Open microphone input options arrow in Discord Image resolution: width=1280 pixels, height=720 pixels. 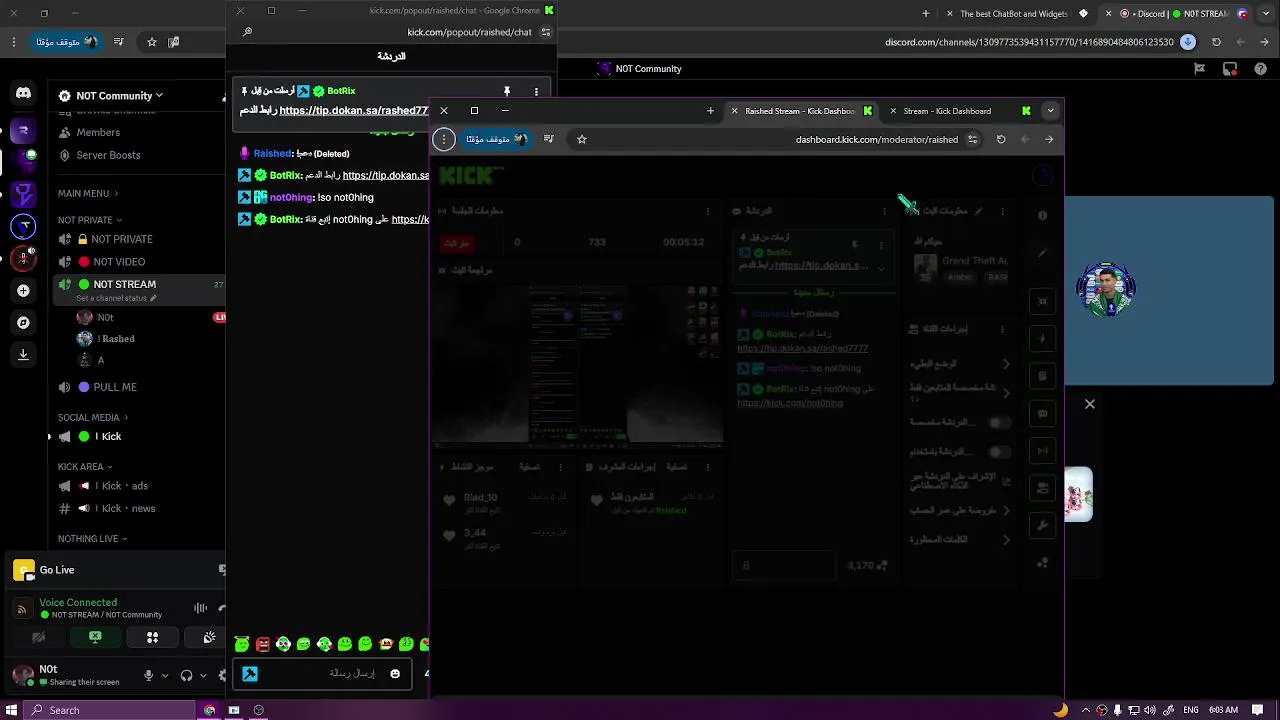point(165,676)
